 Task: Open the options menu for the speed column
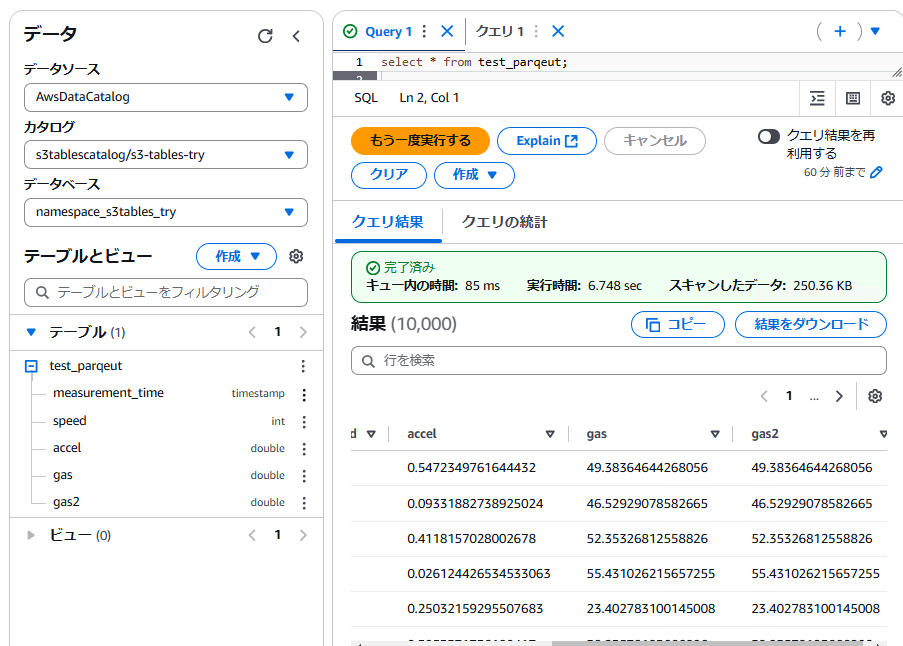[303, 421]
